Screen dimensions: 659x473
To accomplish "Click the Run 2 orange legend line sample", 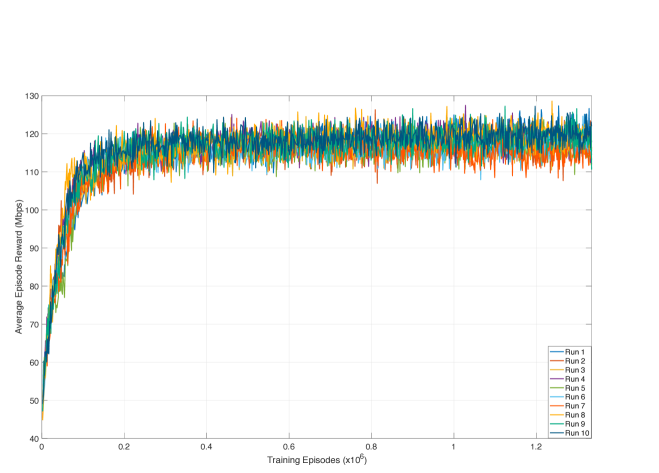I will point(556,361).
